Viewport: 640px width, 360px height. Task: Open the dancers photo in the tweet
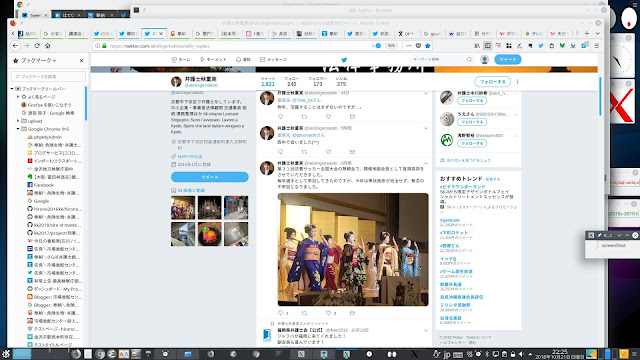pos(353,249)
